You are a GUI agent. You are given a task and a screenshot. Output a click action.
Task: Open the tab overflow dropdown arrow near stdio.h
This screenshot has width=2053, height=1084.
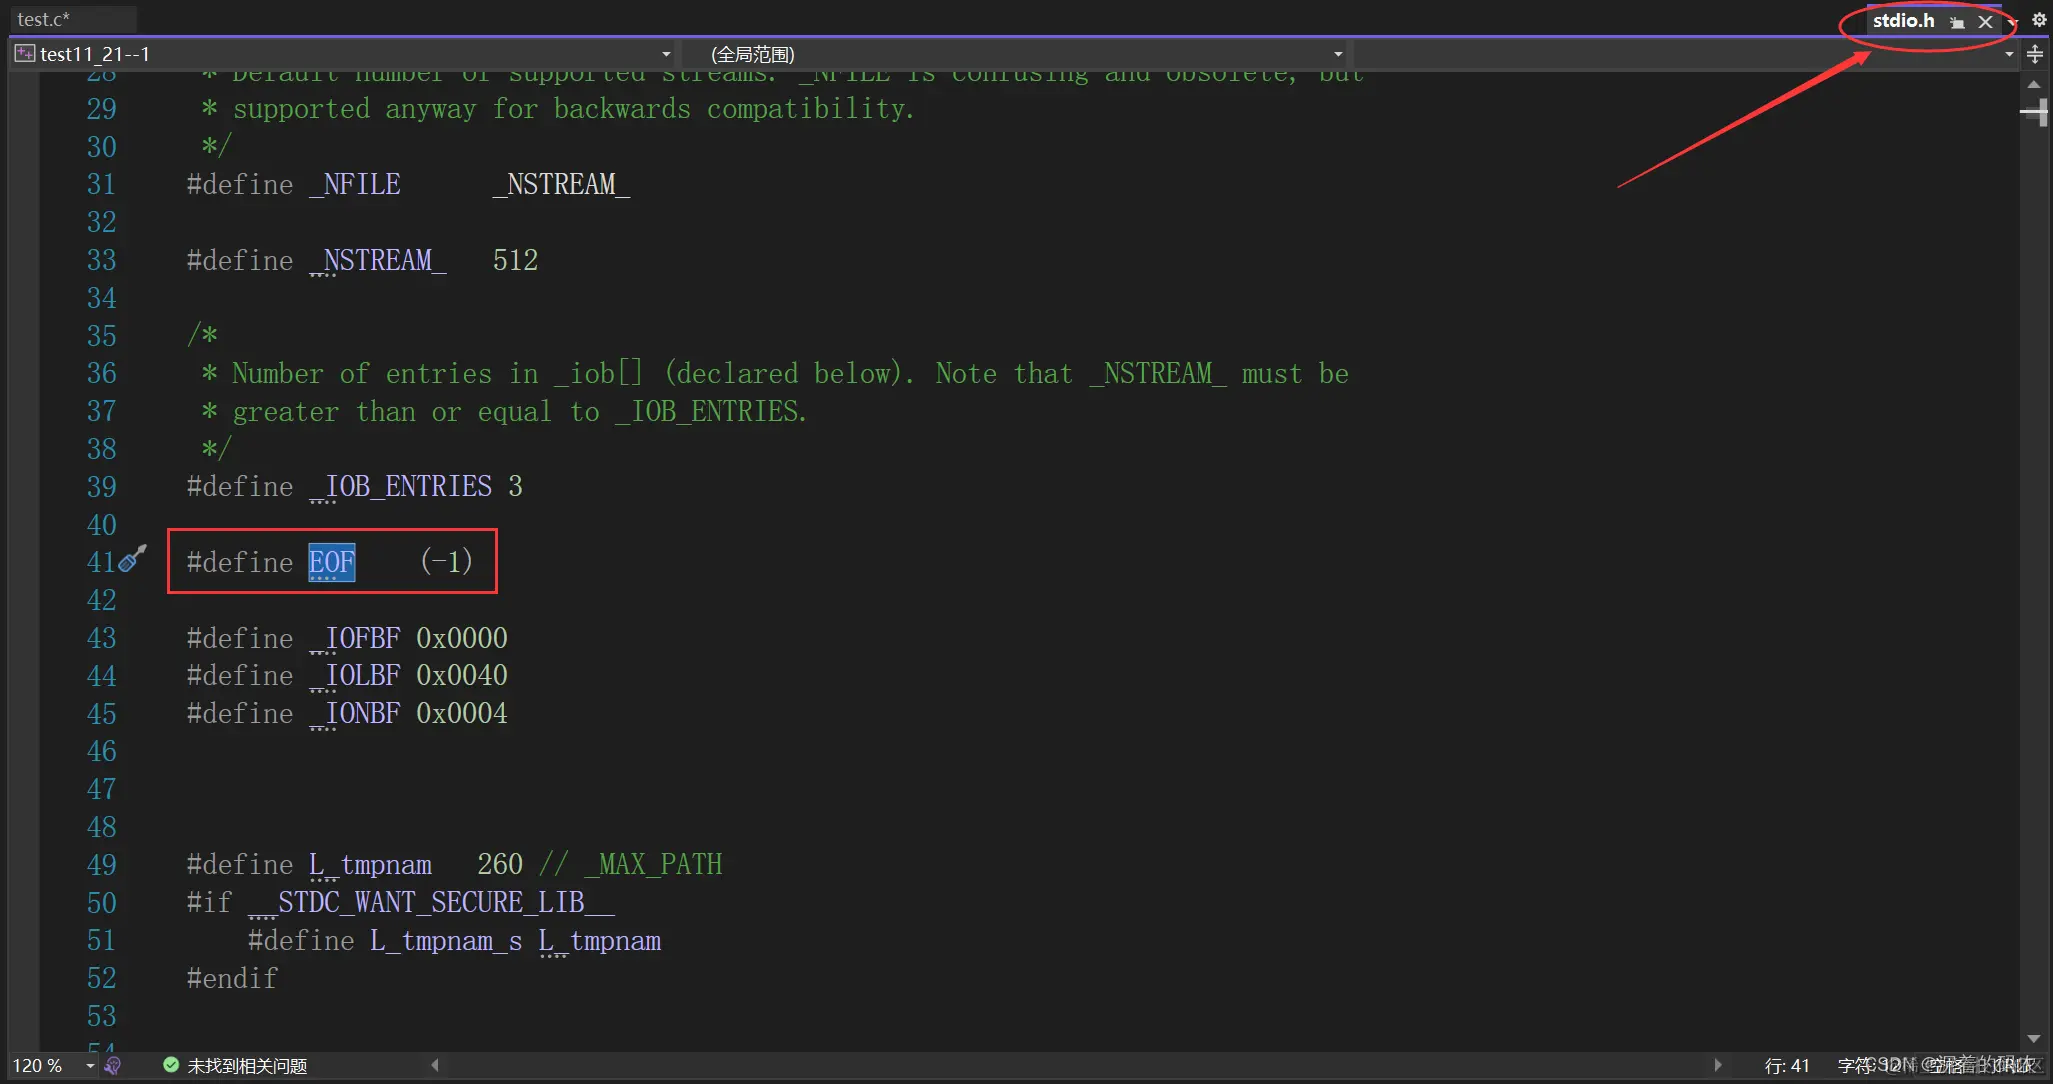(2013, 22)
